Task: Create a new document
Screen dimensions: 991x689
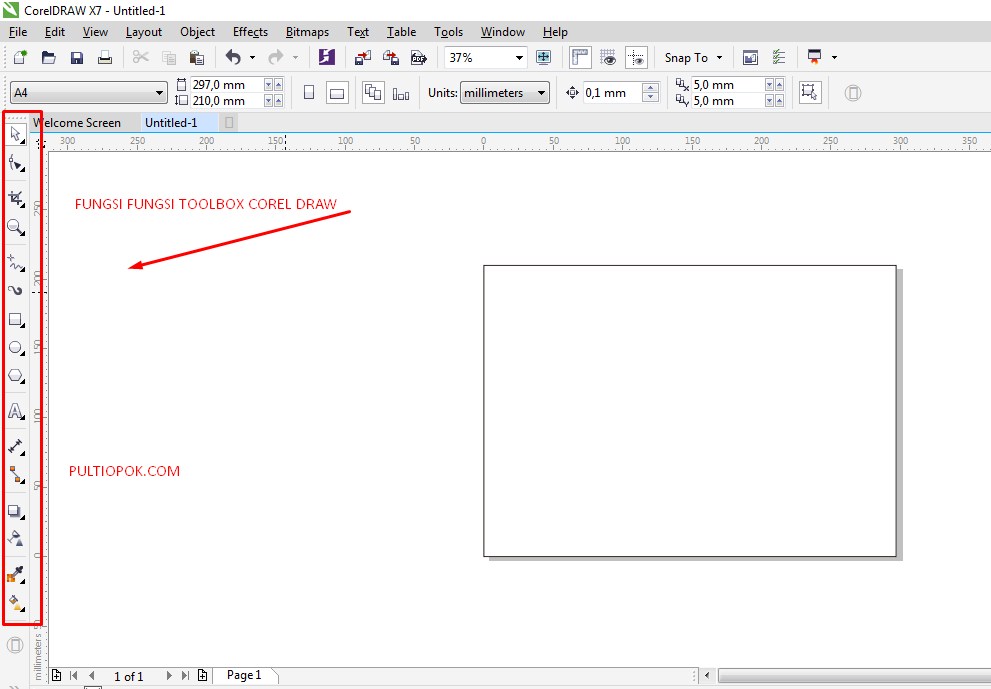Action: [20, 58]
